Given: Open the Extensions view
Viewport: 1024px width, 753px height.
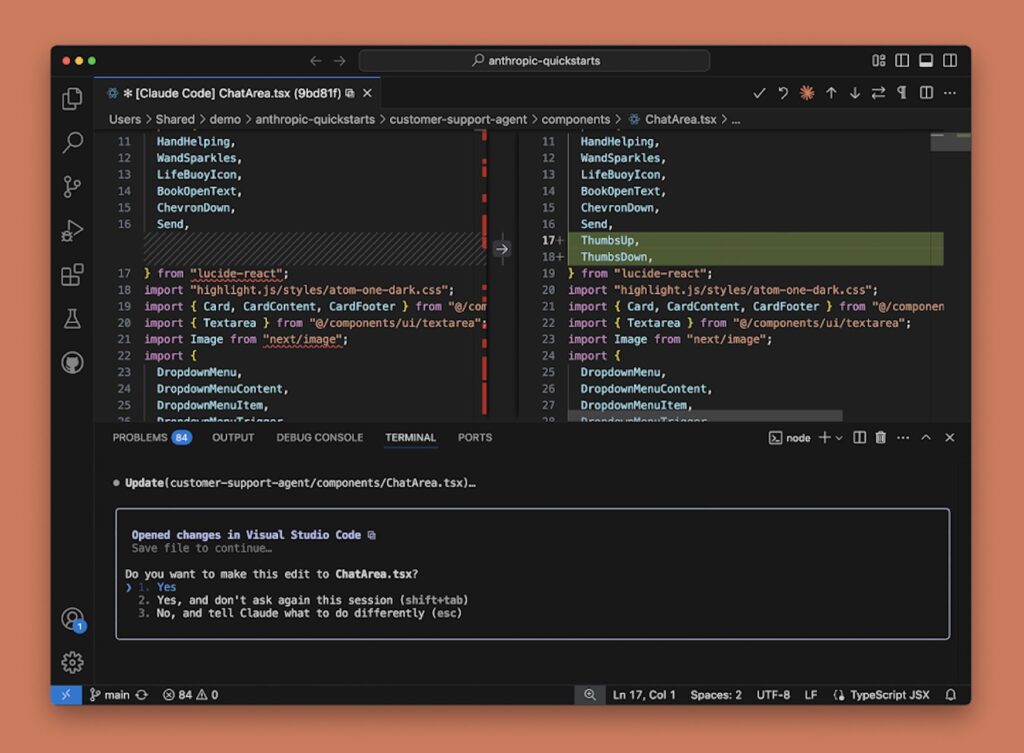Looking at the screenshot, I should pos(72,275).
